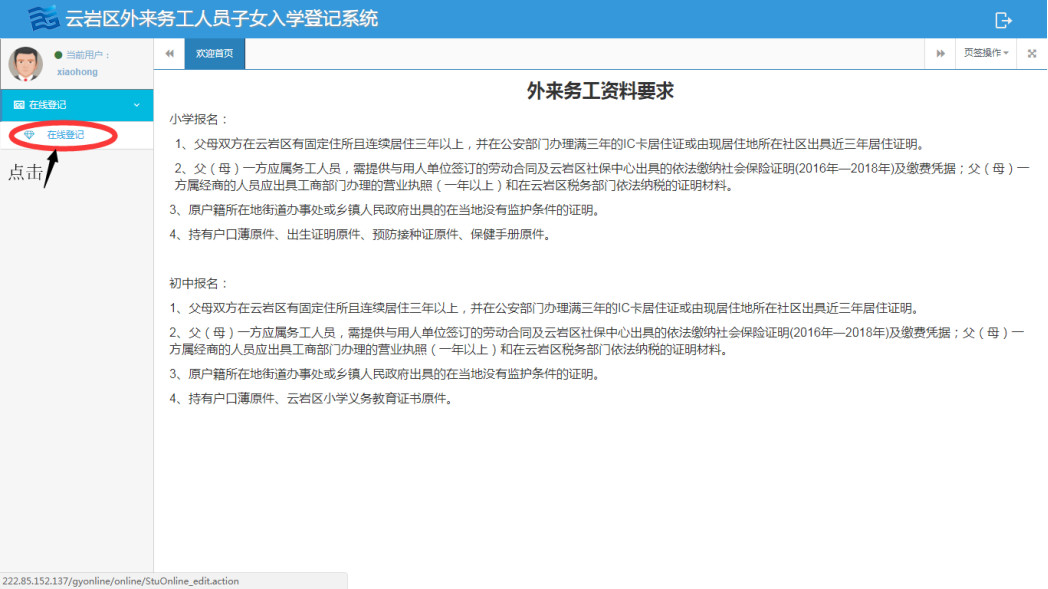Click the 当前用户 status label
The height and width of the screenshot is (589, 1048).
click(x=88, y=55)
